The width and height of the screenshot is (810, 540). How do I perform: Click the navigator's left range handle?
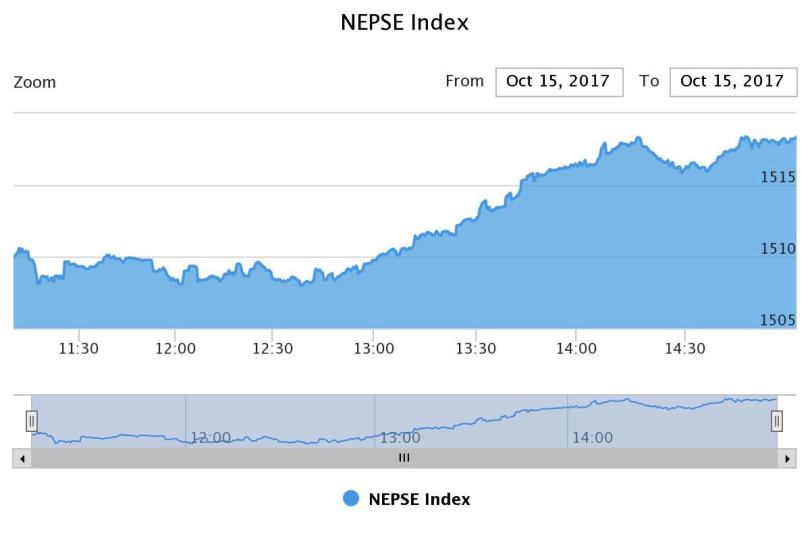click(x=32, y=421)
